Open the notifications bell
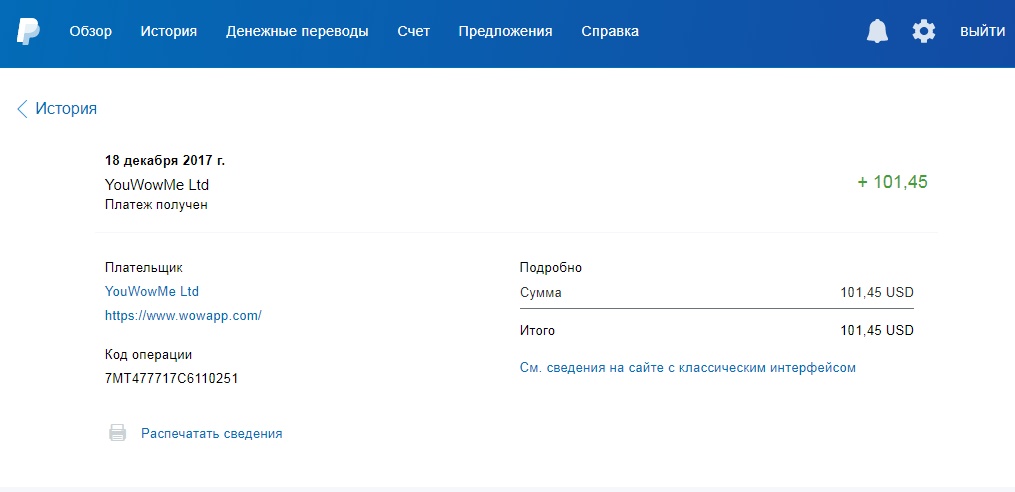The width and height of the screenshot is (1015, 492). (x=877, y=31)
